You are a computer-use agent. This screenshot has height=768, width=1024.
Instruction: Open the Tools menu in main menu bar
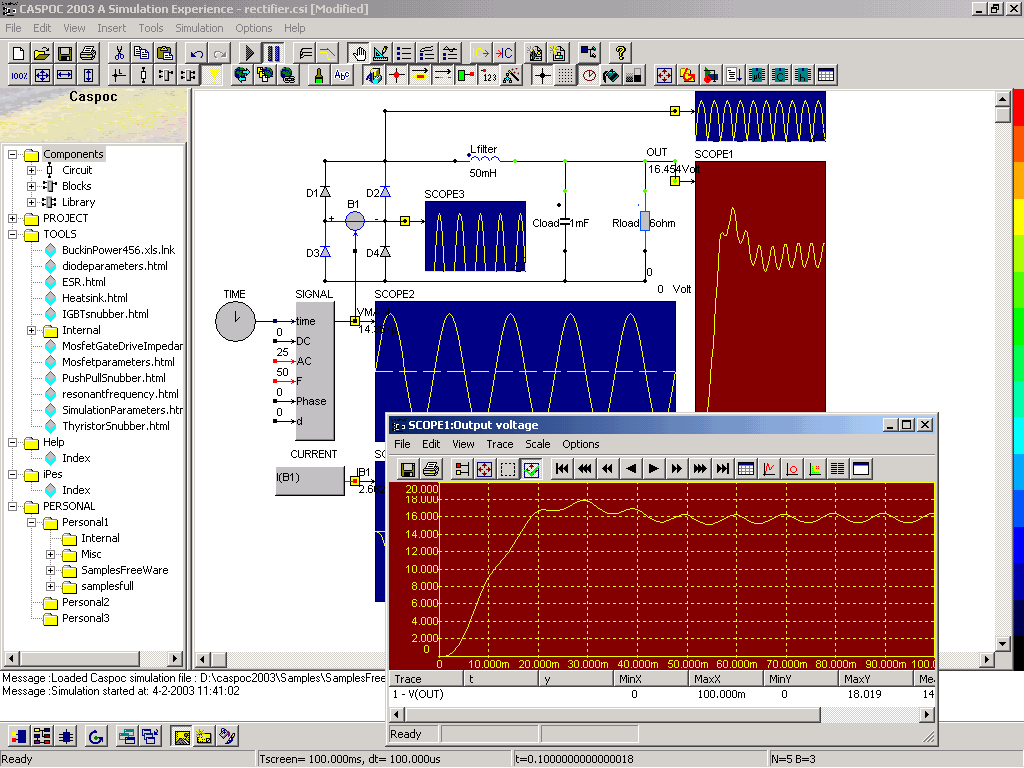coord(151,28)
